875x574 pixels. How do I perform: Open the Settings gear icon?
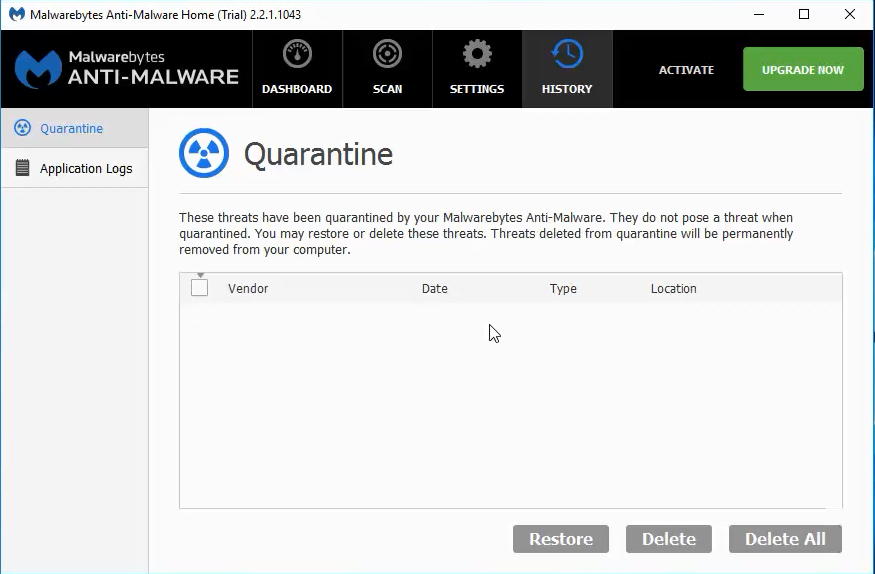pyautogui.click(x=477, y=54)
